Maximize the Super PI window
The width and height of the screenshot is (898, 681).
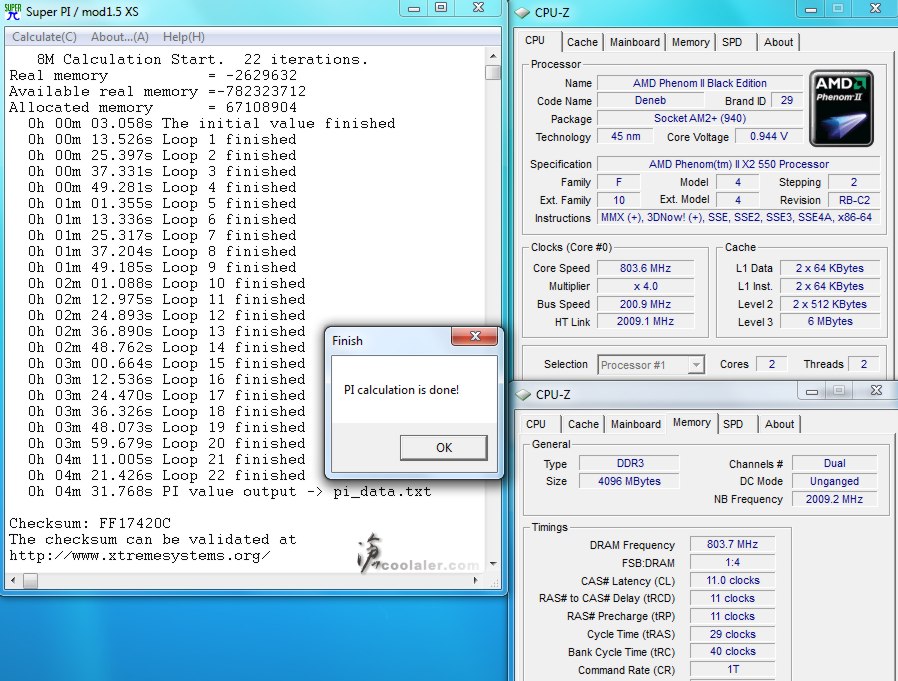[441, 7]
